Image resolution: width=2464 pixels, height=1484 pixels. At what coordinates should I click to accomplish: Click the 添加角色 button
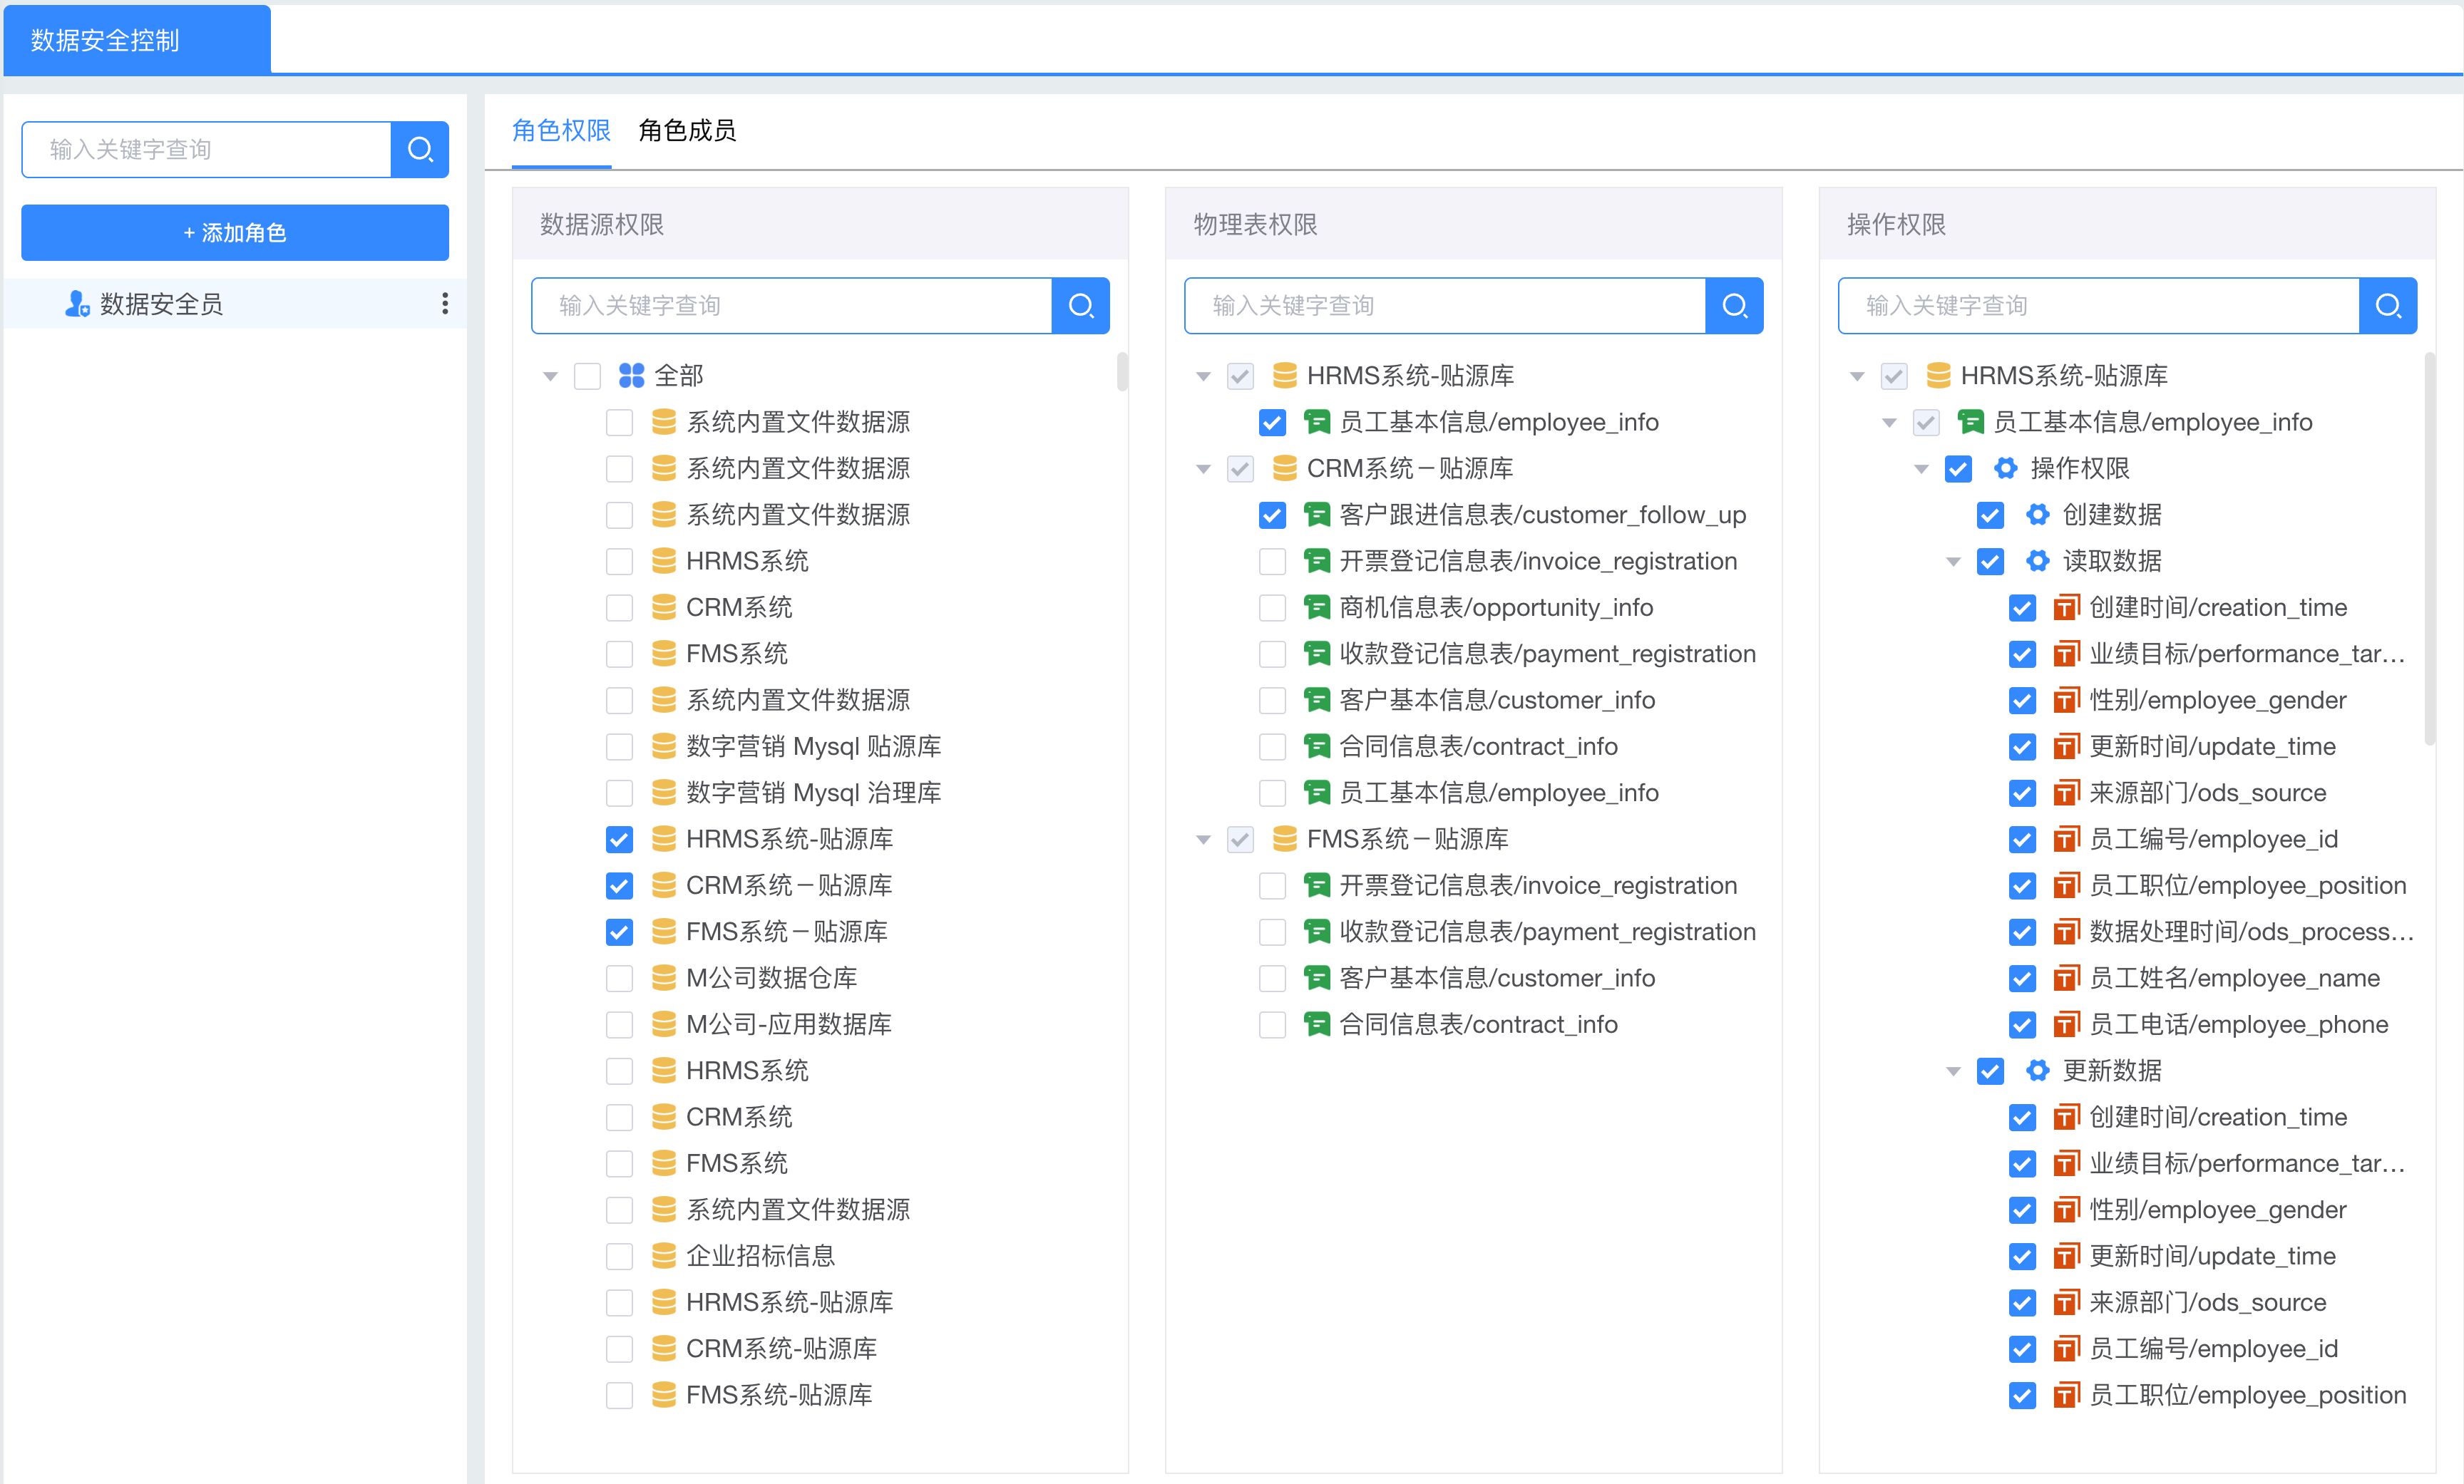235,233
